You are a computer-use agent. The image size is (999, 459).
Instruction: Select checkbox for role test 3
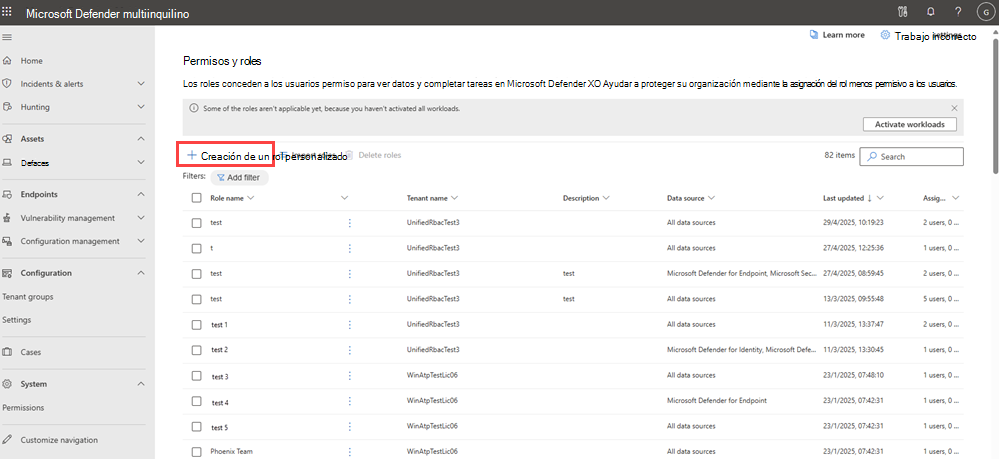coord(196,375)
